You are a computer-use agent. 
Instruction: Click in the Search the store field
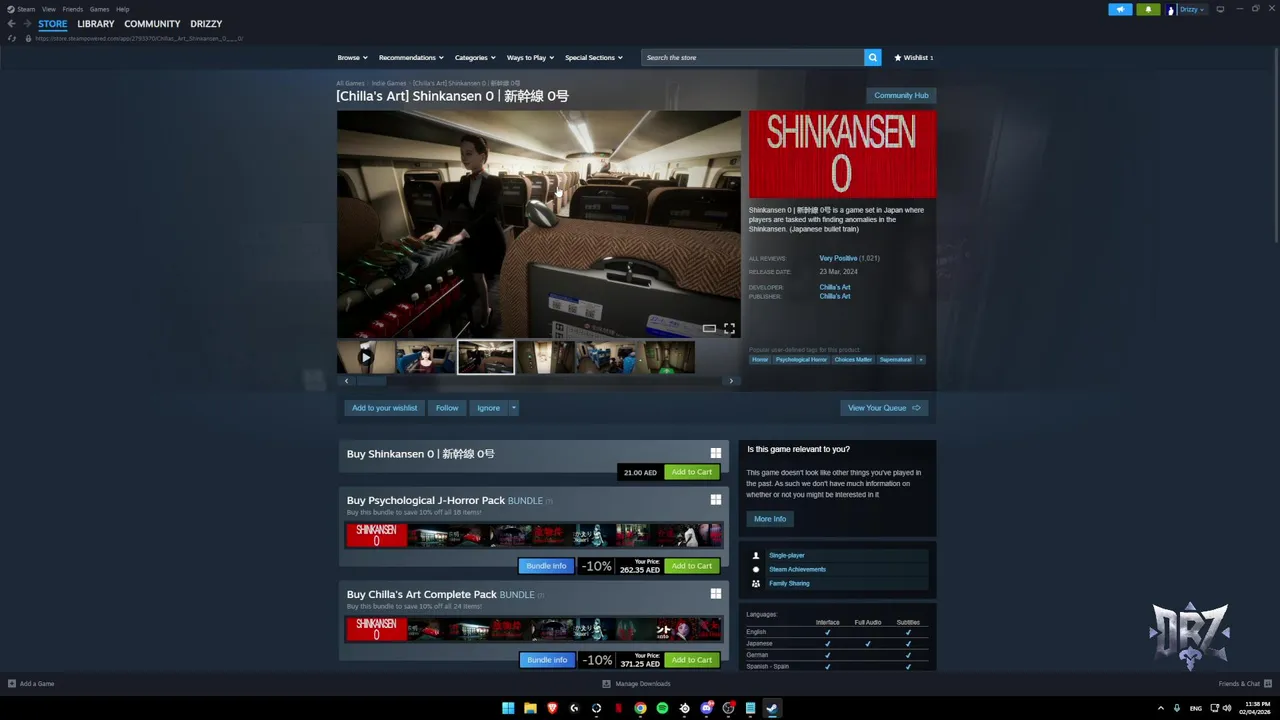pos(753,58)
